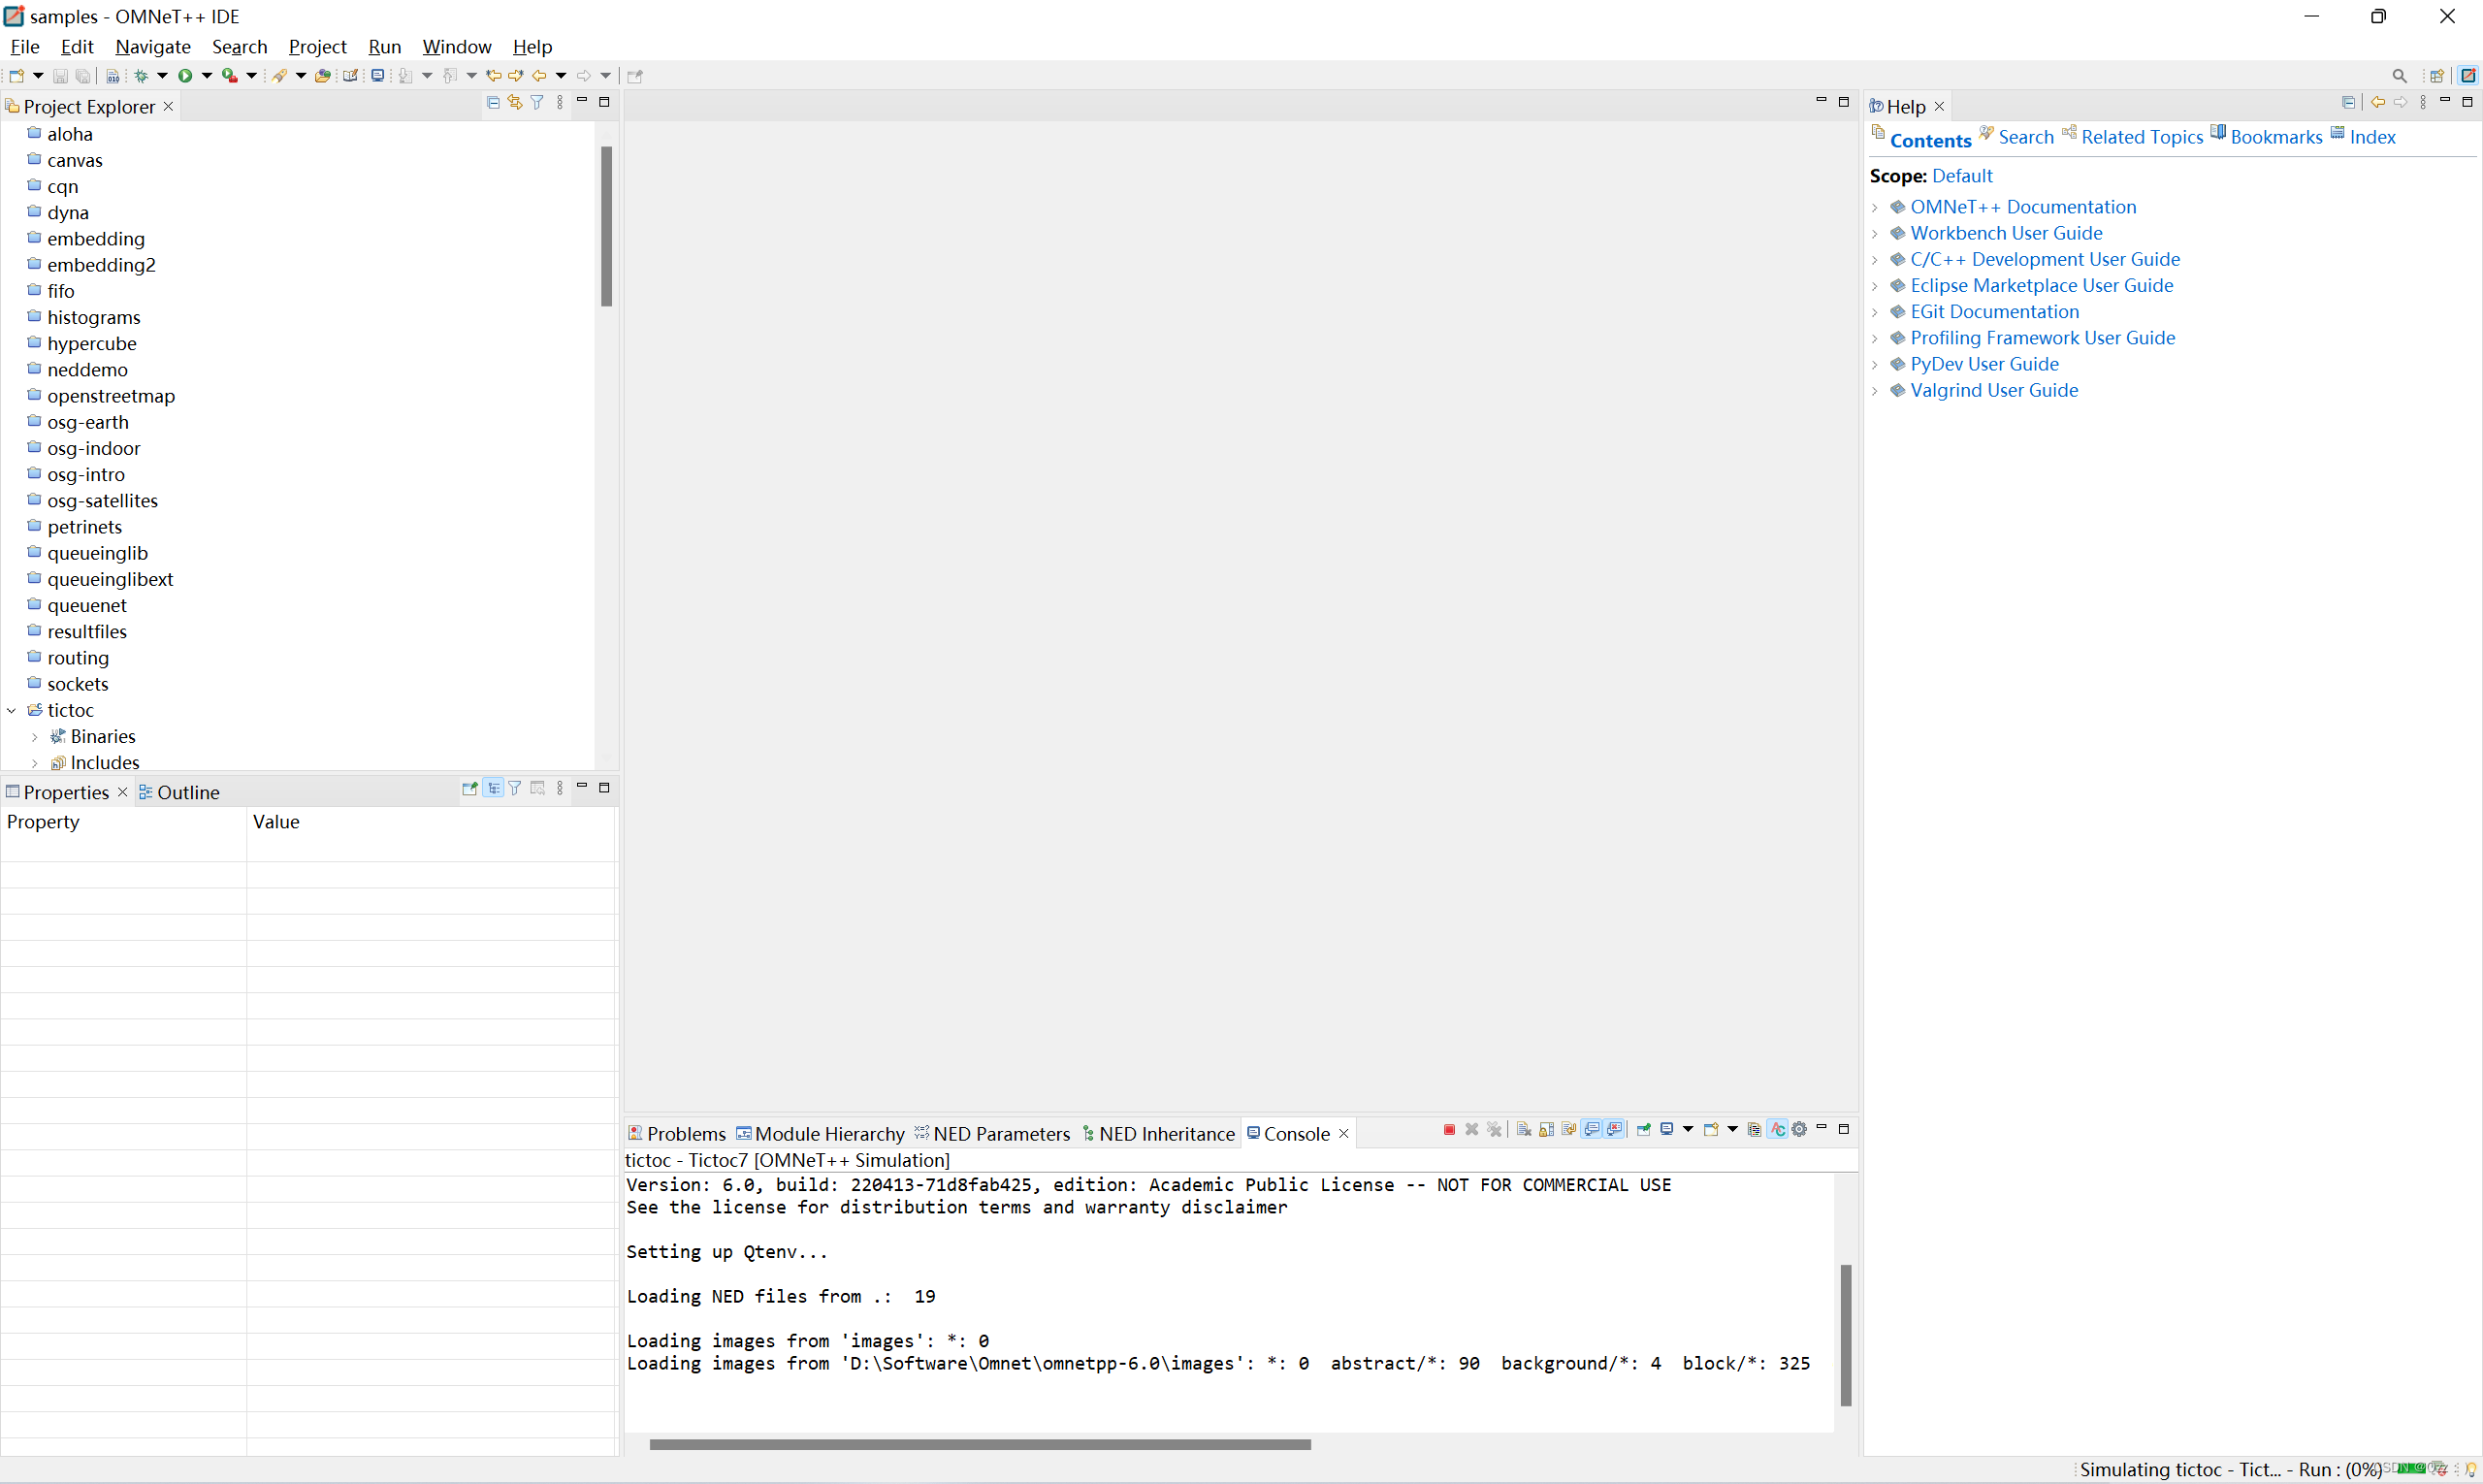Screen dimensions: 2483x1484
Task: Click the green Run toolbar button
Action: click(185, 76)
